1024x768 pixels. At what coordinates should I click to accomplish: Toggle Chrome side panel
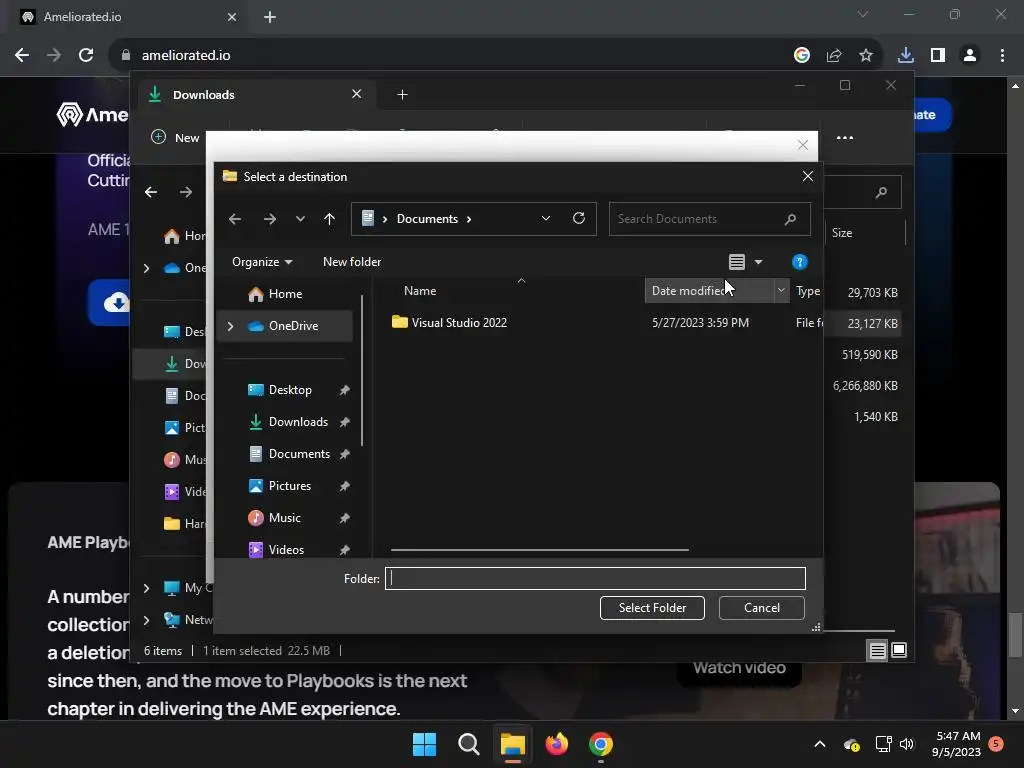click(938, 56)
